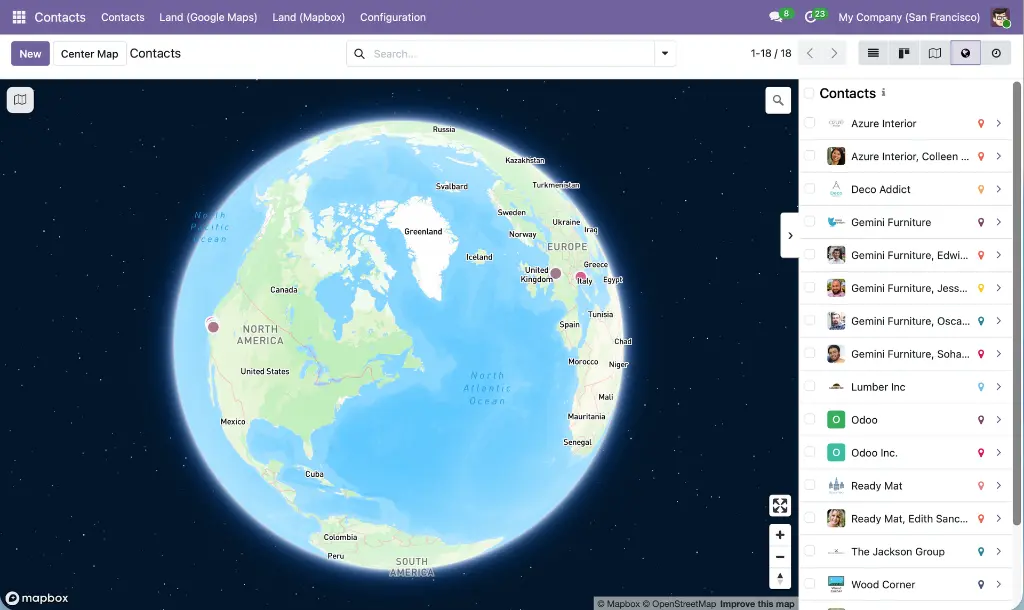This screenshot has width=1024, height=610.
Task: Focus the Search input field
Action: 511,54
